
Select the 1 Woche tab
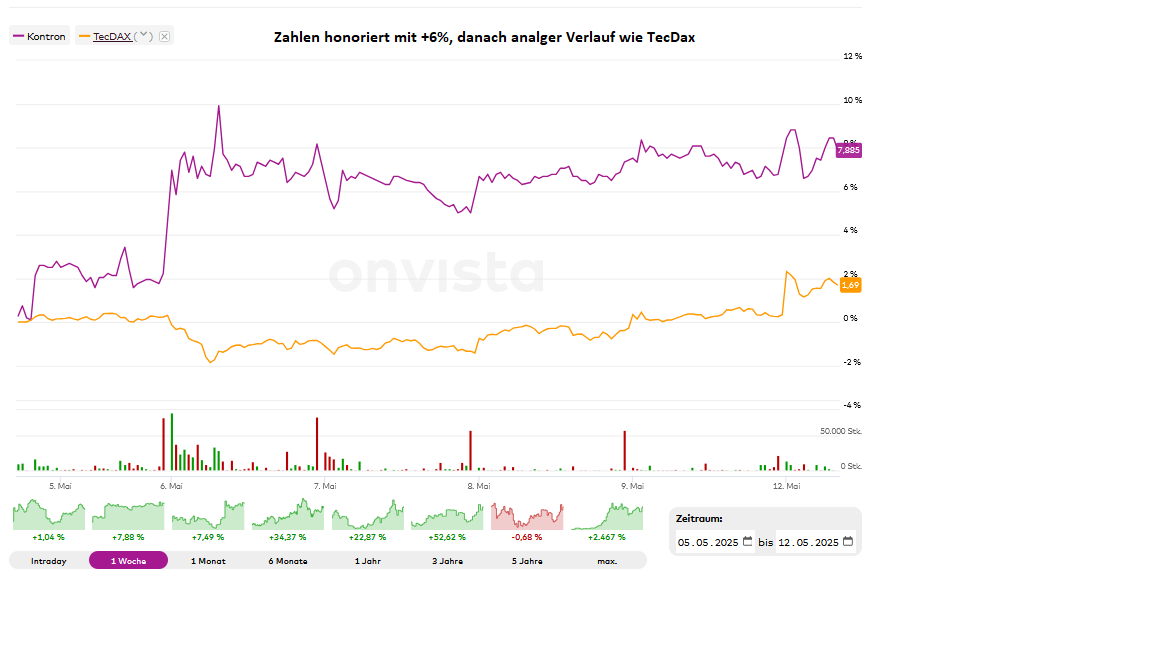128,561
